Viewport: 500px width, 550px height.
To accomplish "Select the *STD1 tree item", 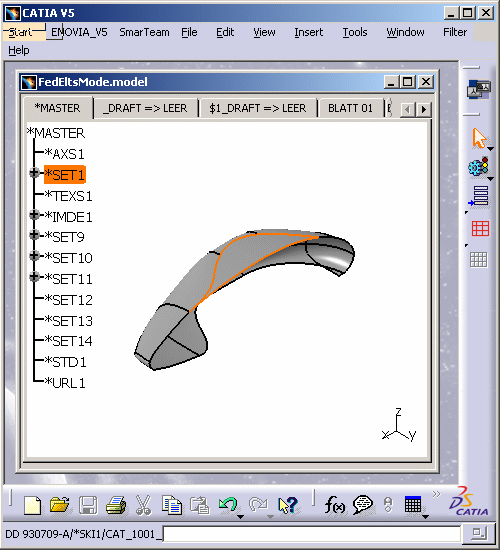I will [66, 362].
